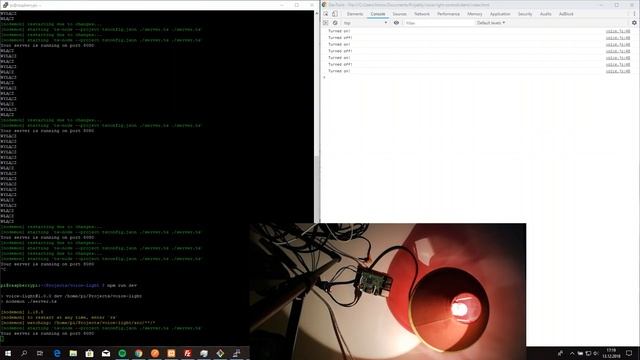Open Microsoft Store from the taskbar

coord(89,353)
